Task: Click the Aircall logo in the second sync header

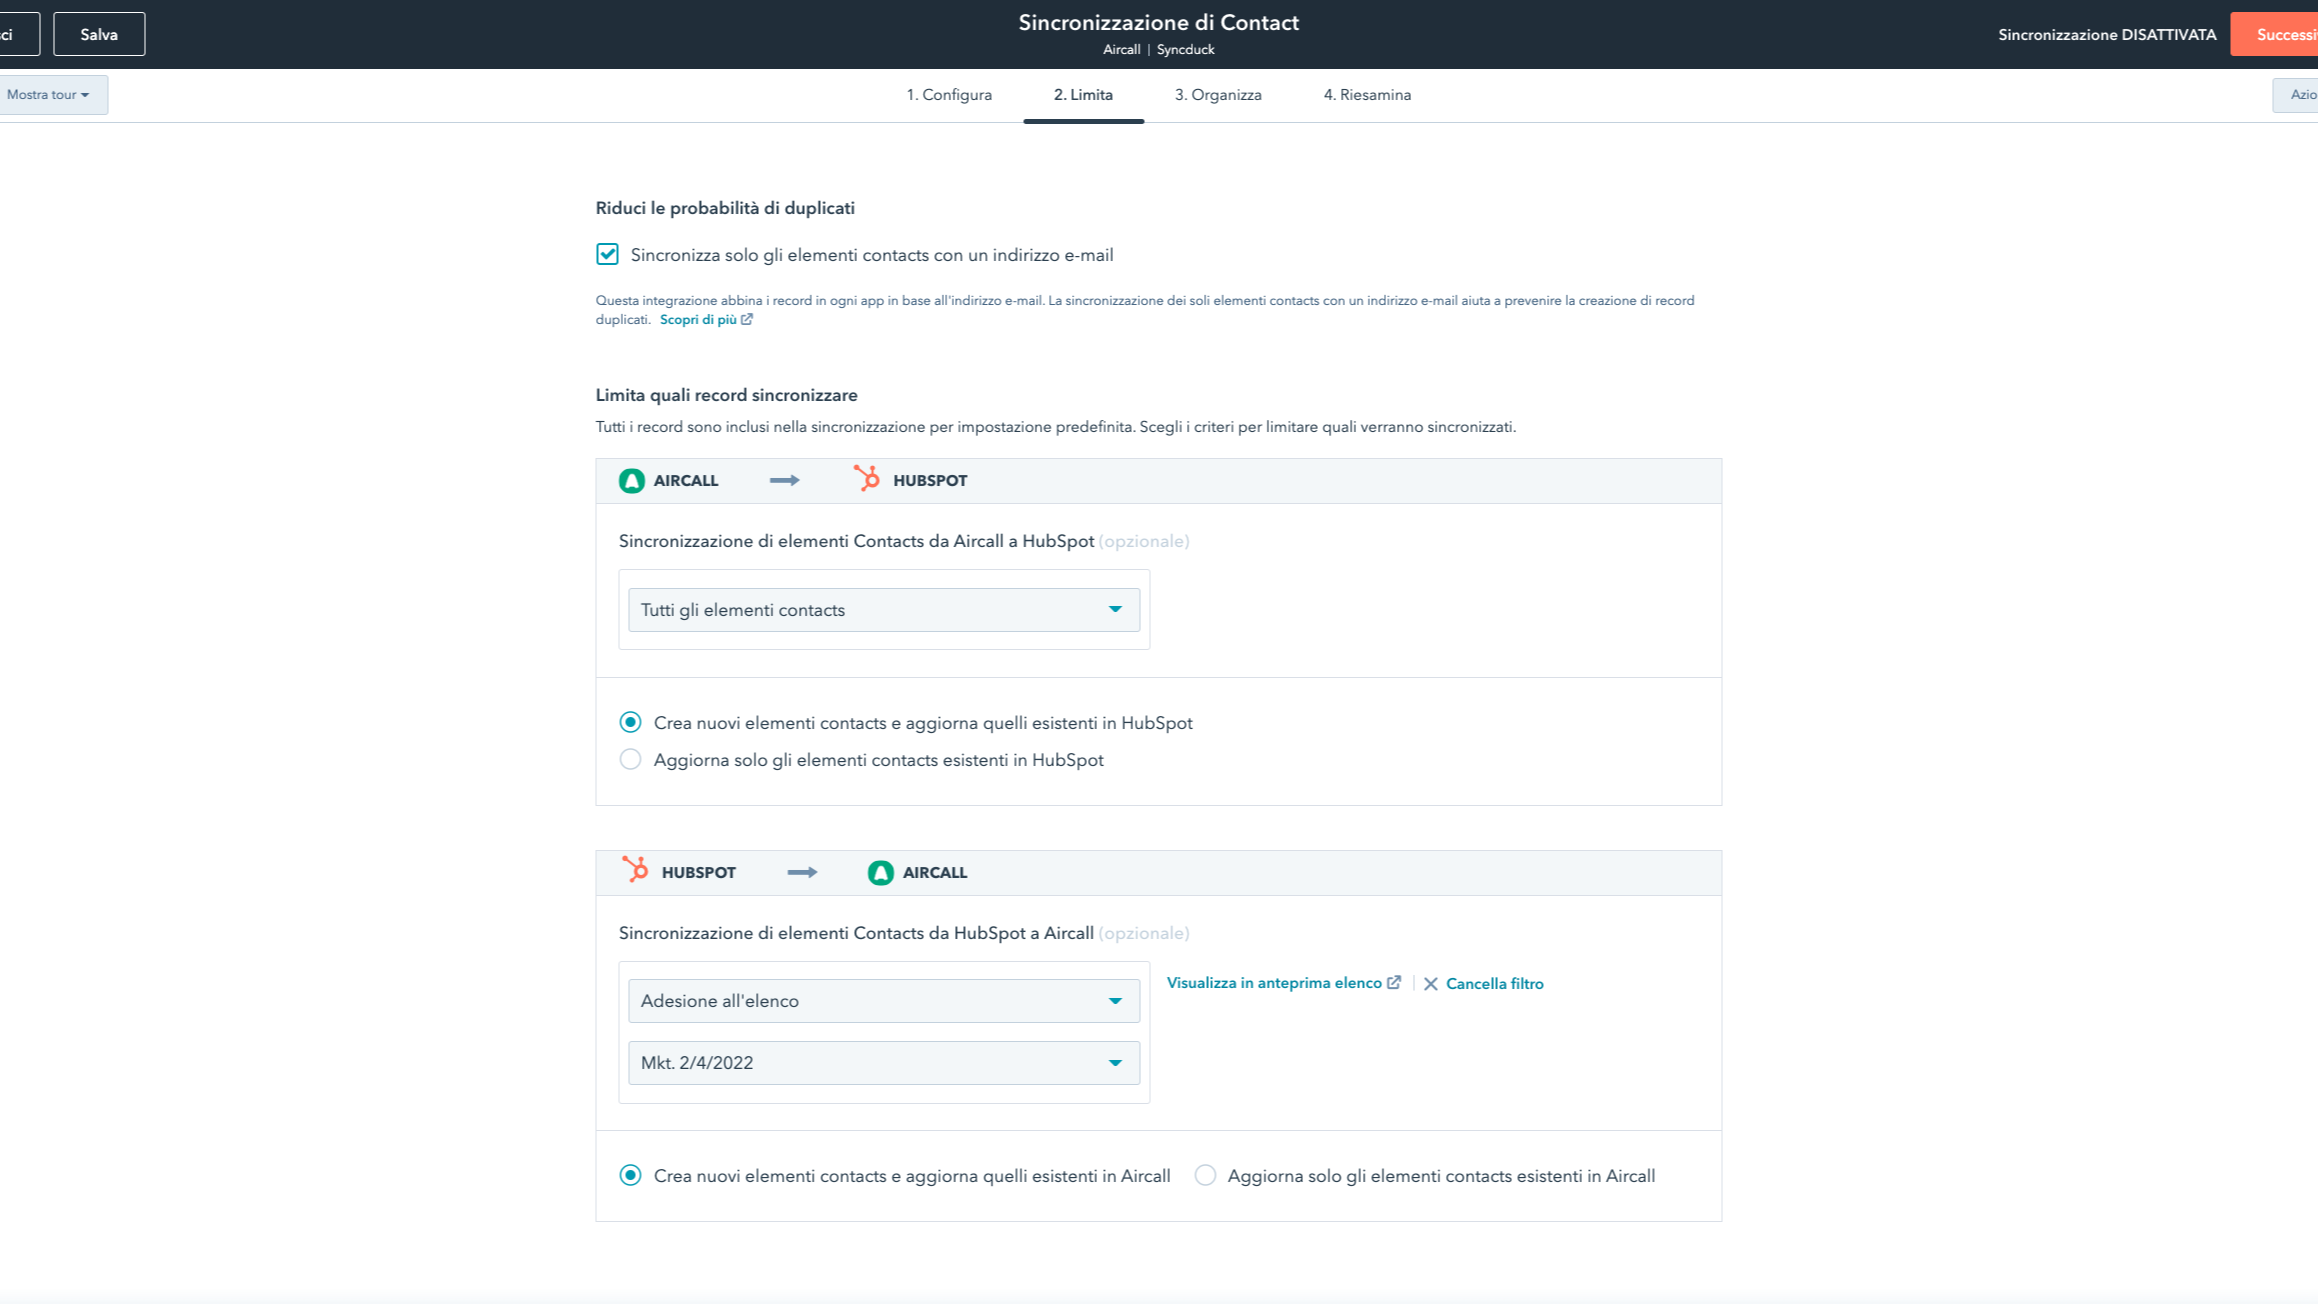Action: (880, 873)
